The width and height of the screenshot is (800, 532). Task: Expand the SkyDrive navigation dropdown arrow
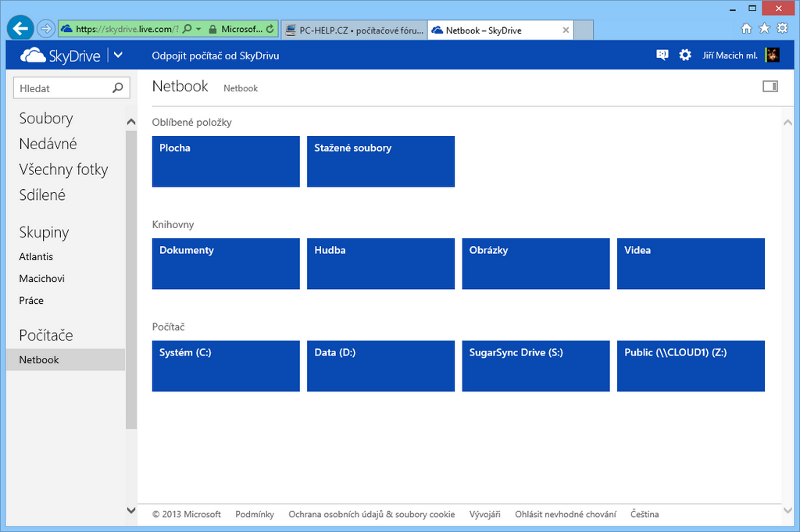coord(118,56)
